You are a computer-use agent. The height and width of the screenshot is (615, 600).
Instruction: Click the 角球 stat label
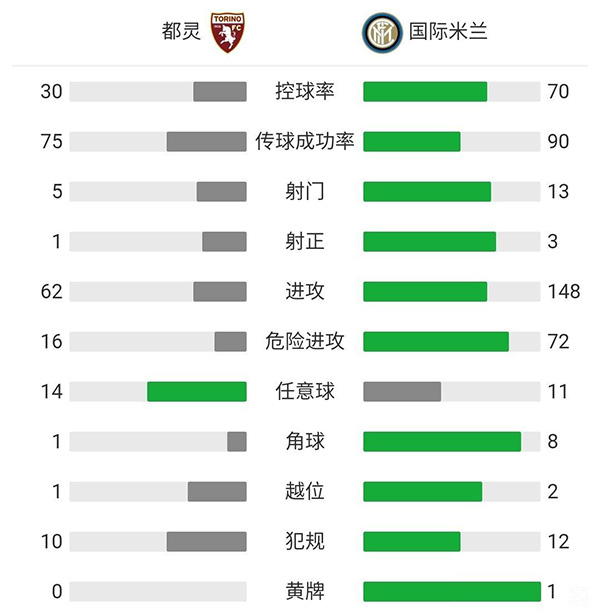point(305,442)
